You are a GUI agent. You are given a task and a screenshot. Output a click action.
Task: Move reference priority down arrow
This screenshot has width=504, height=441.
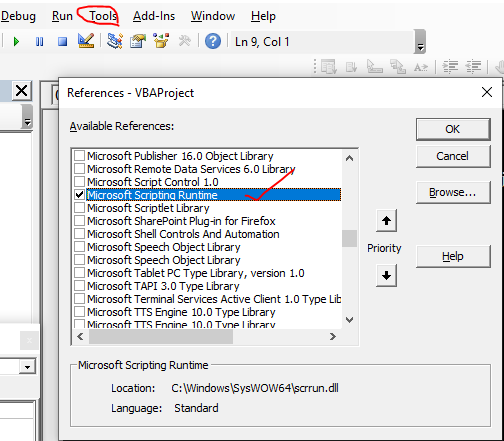pyautogui.click(x=386, y=275)
